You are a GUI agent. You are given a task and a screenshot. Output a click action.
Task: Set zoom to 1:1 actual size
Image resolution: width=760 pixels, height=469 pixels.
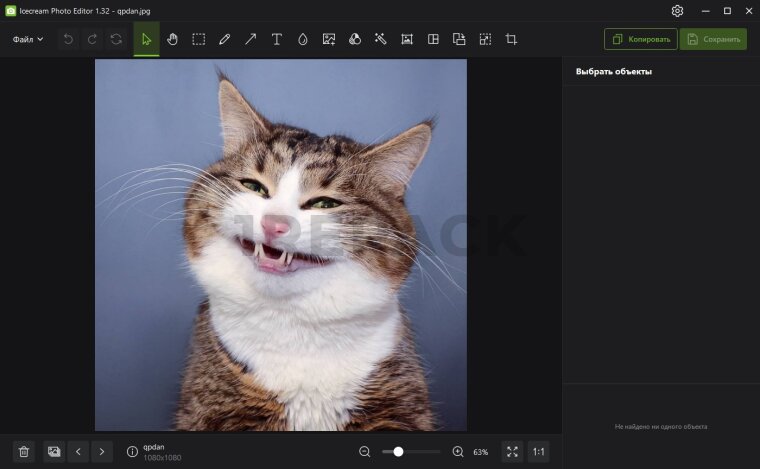538,452
